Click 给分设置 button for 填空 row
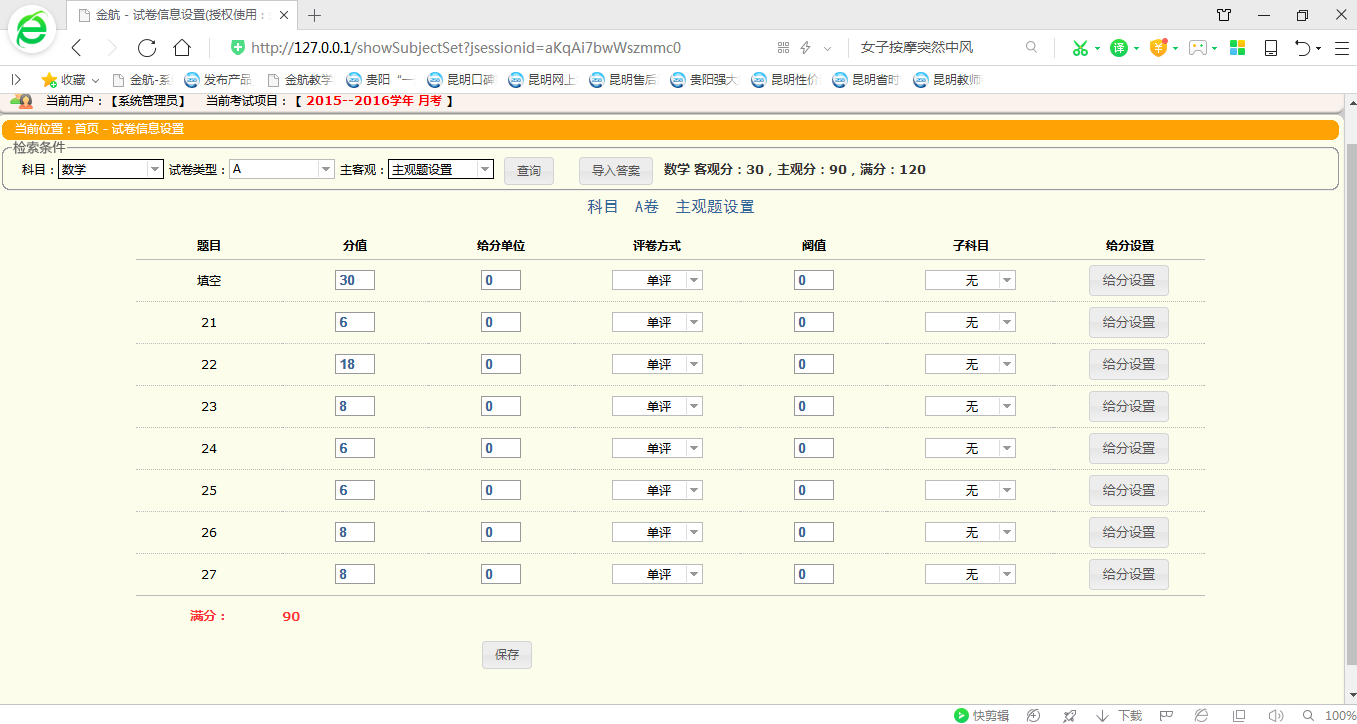1357x724 pixels. pyautogui.click(x=1129, y=281)
